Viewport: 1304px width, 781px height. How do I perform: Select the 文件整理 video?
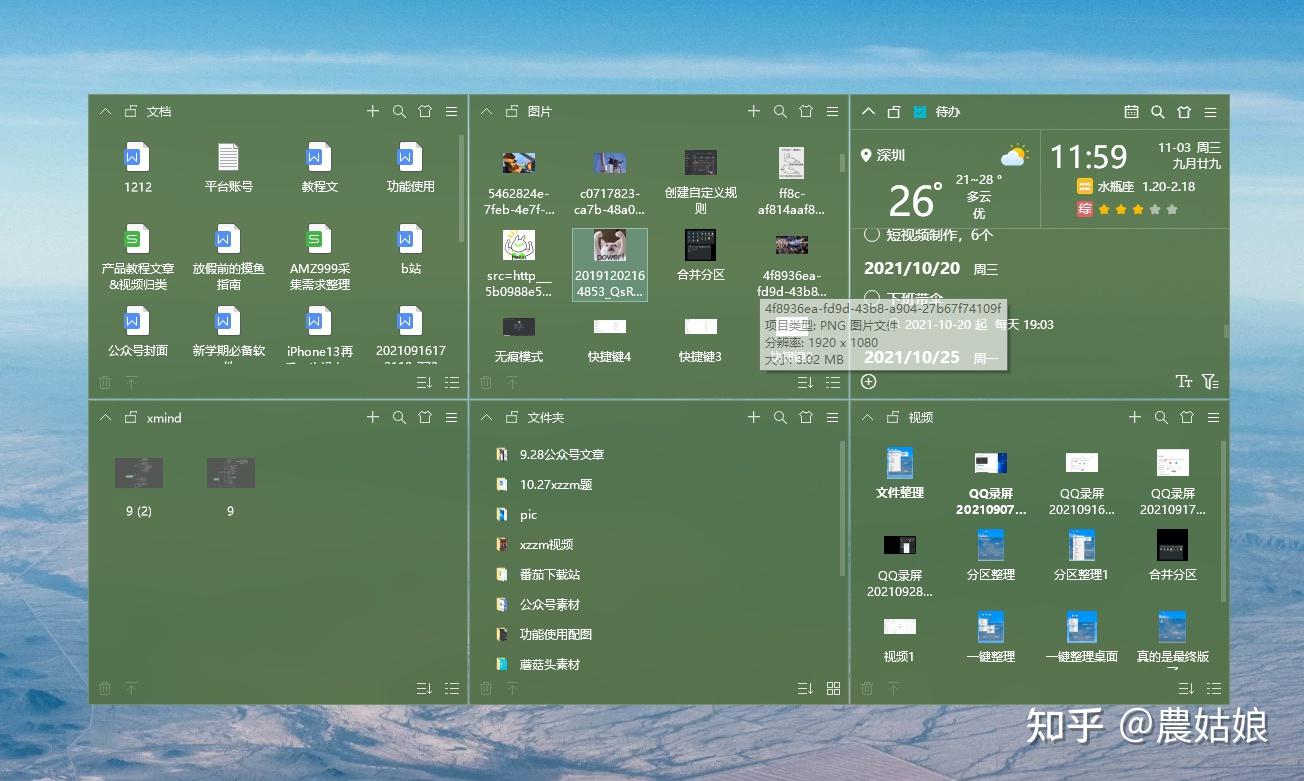[900, 474]
